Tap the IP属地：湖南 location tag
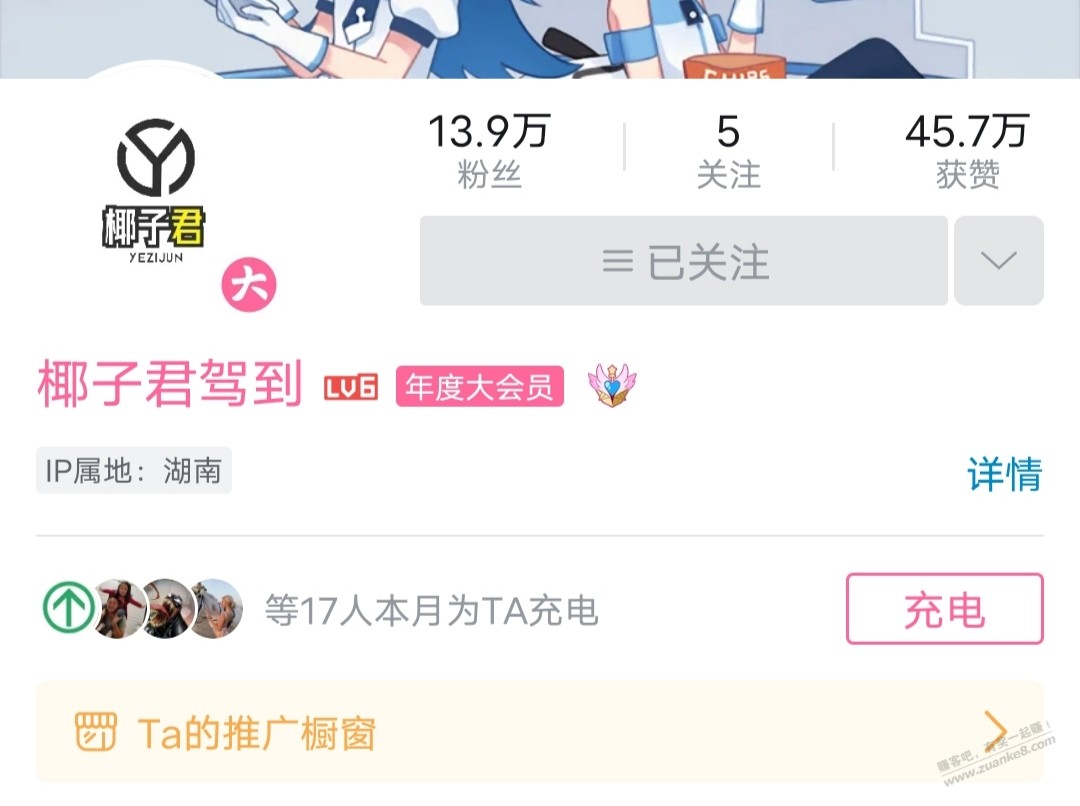Screen dimensions: 1080x806 134,471
